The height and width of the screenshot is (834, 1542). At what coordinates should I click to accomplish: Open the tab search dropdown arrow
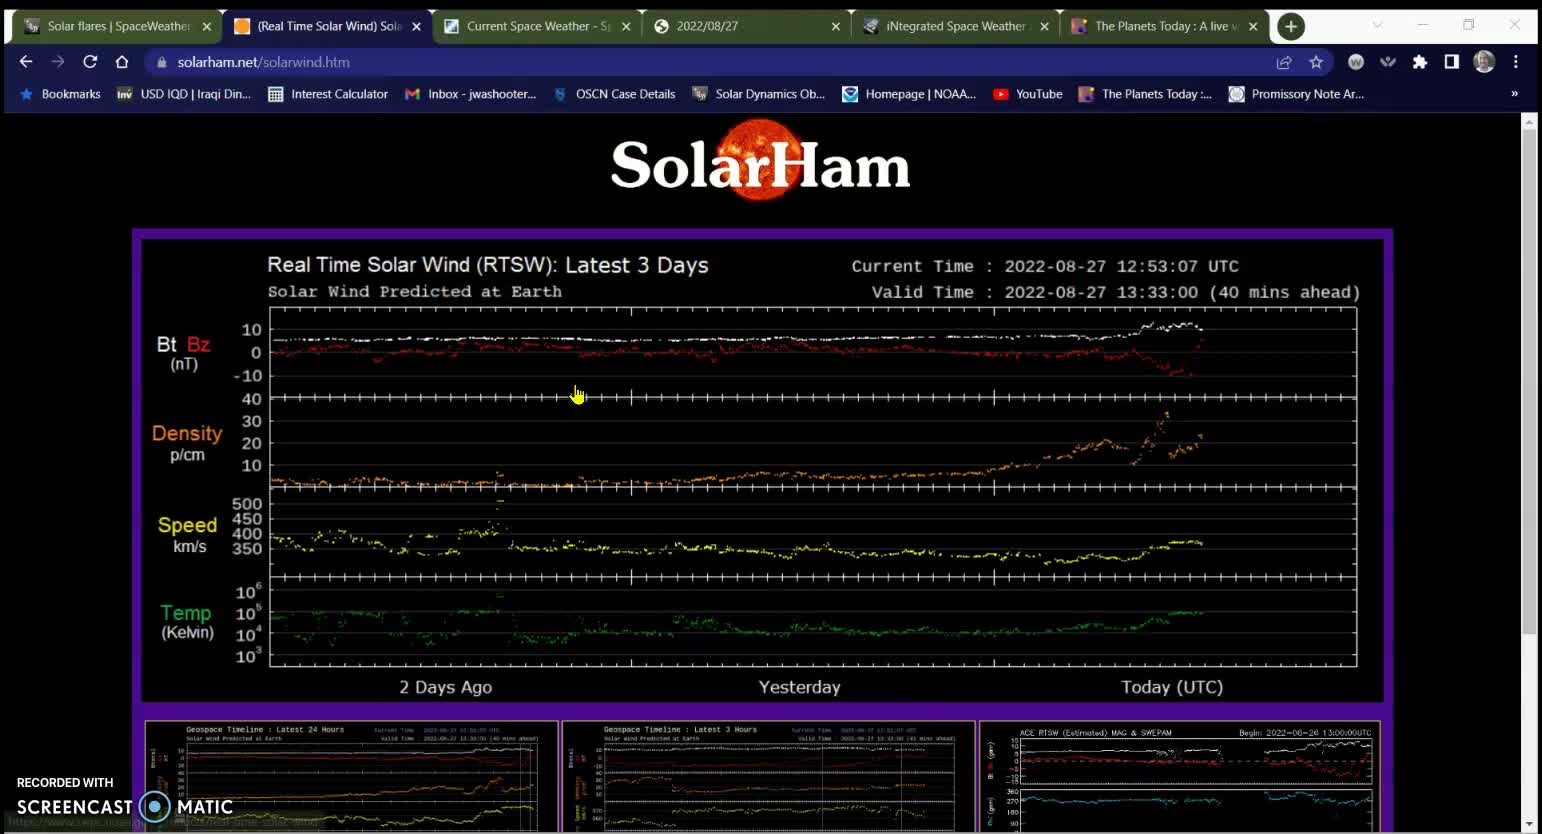(1377, 25)
